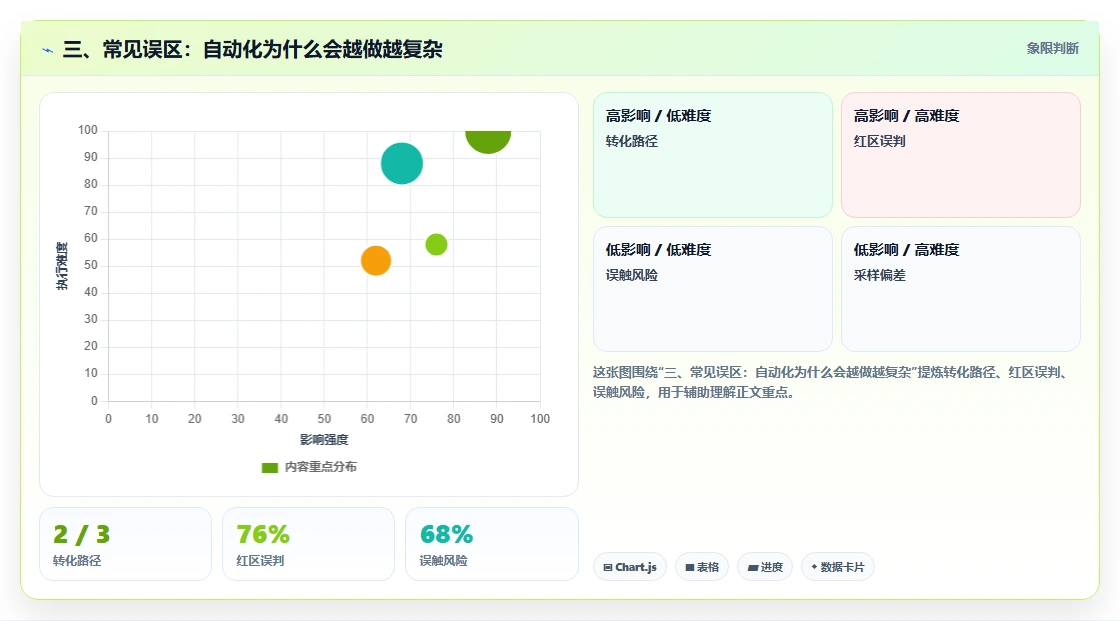Viewport: 1120px width, 621px height.
Task: Select the Chart.js tag chip
Action: (x=629, y=567)
